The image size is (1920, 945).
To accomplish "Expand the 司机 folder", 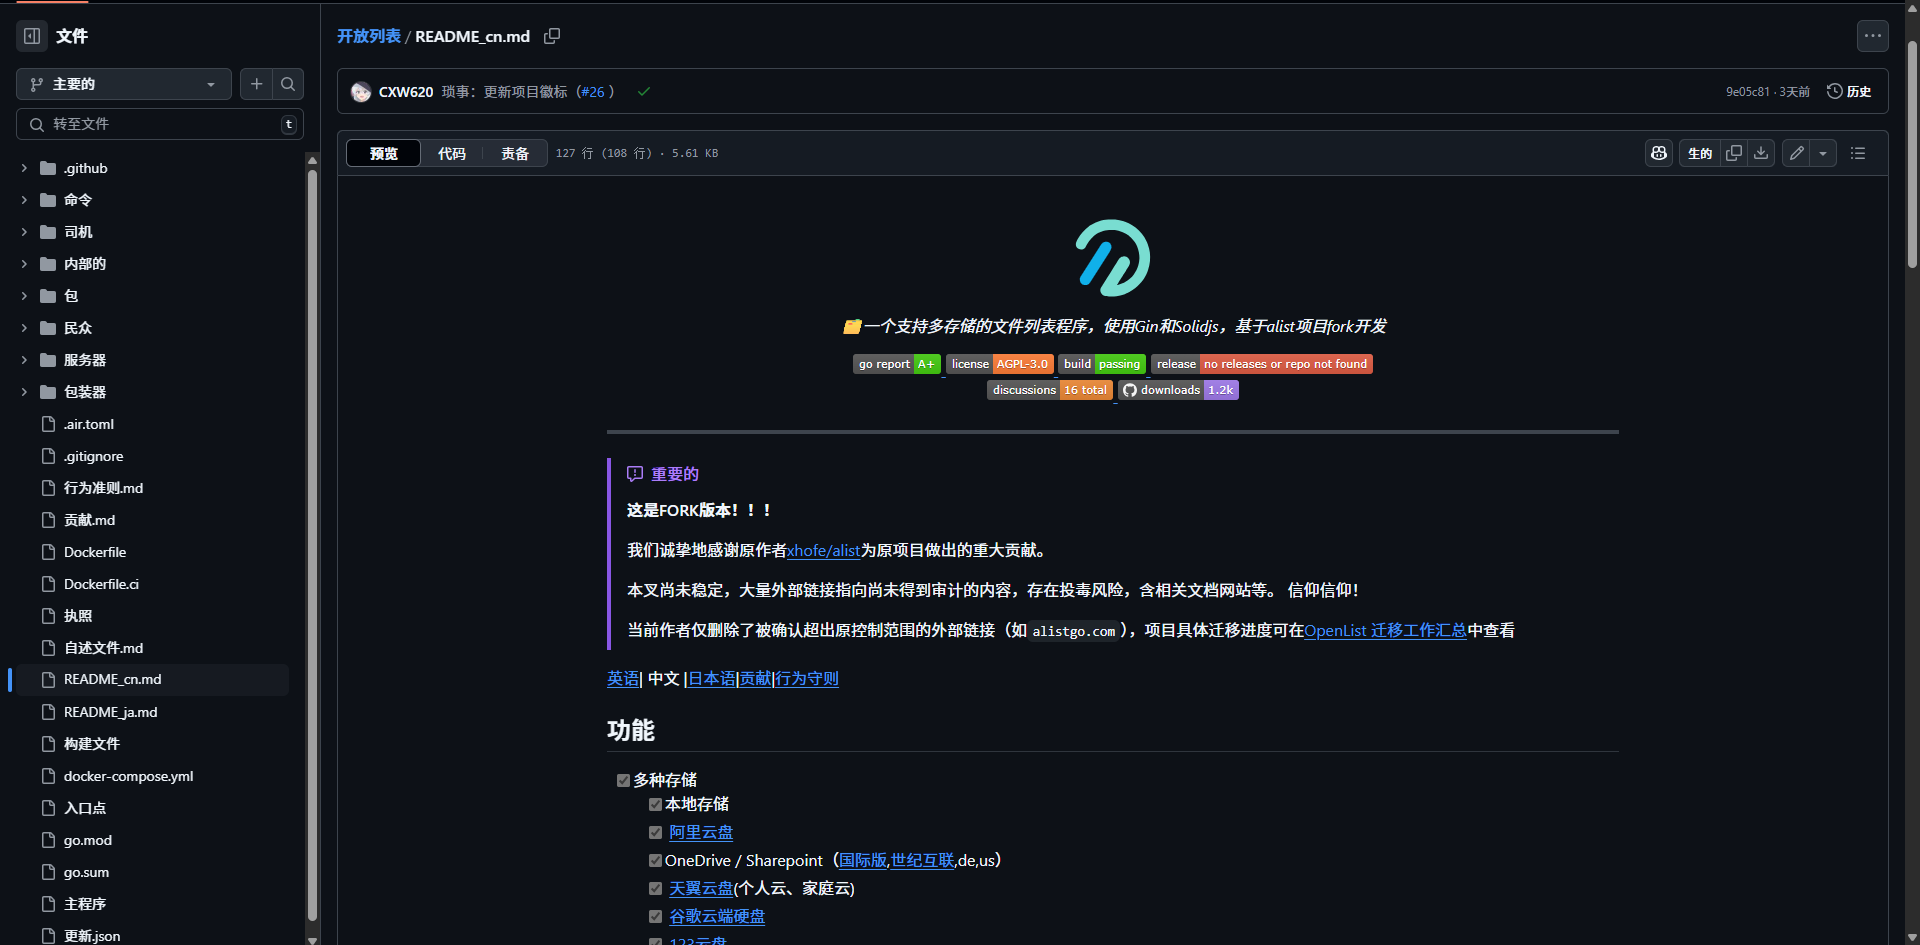I will click(24, 232).
